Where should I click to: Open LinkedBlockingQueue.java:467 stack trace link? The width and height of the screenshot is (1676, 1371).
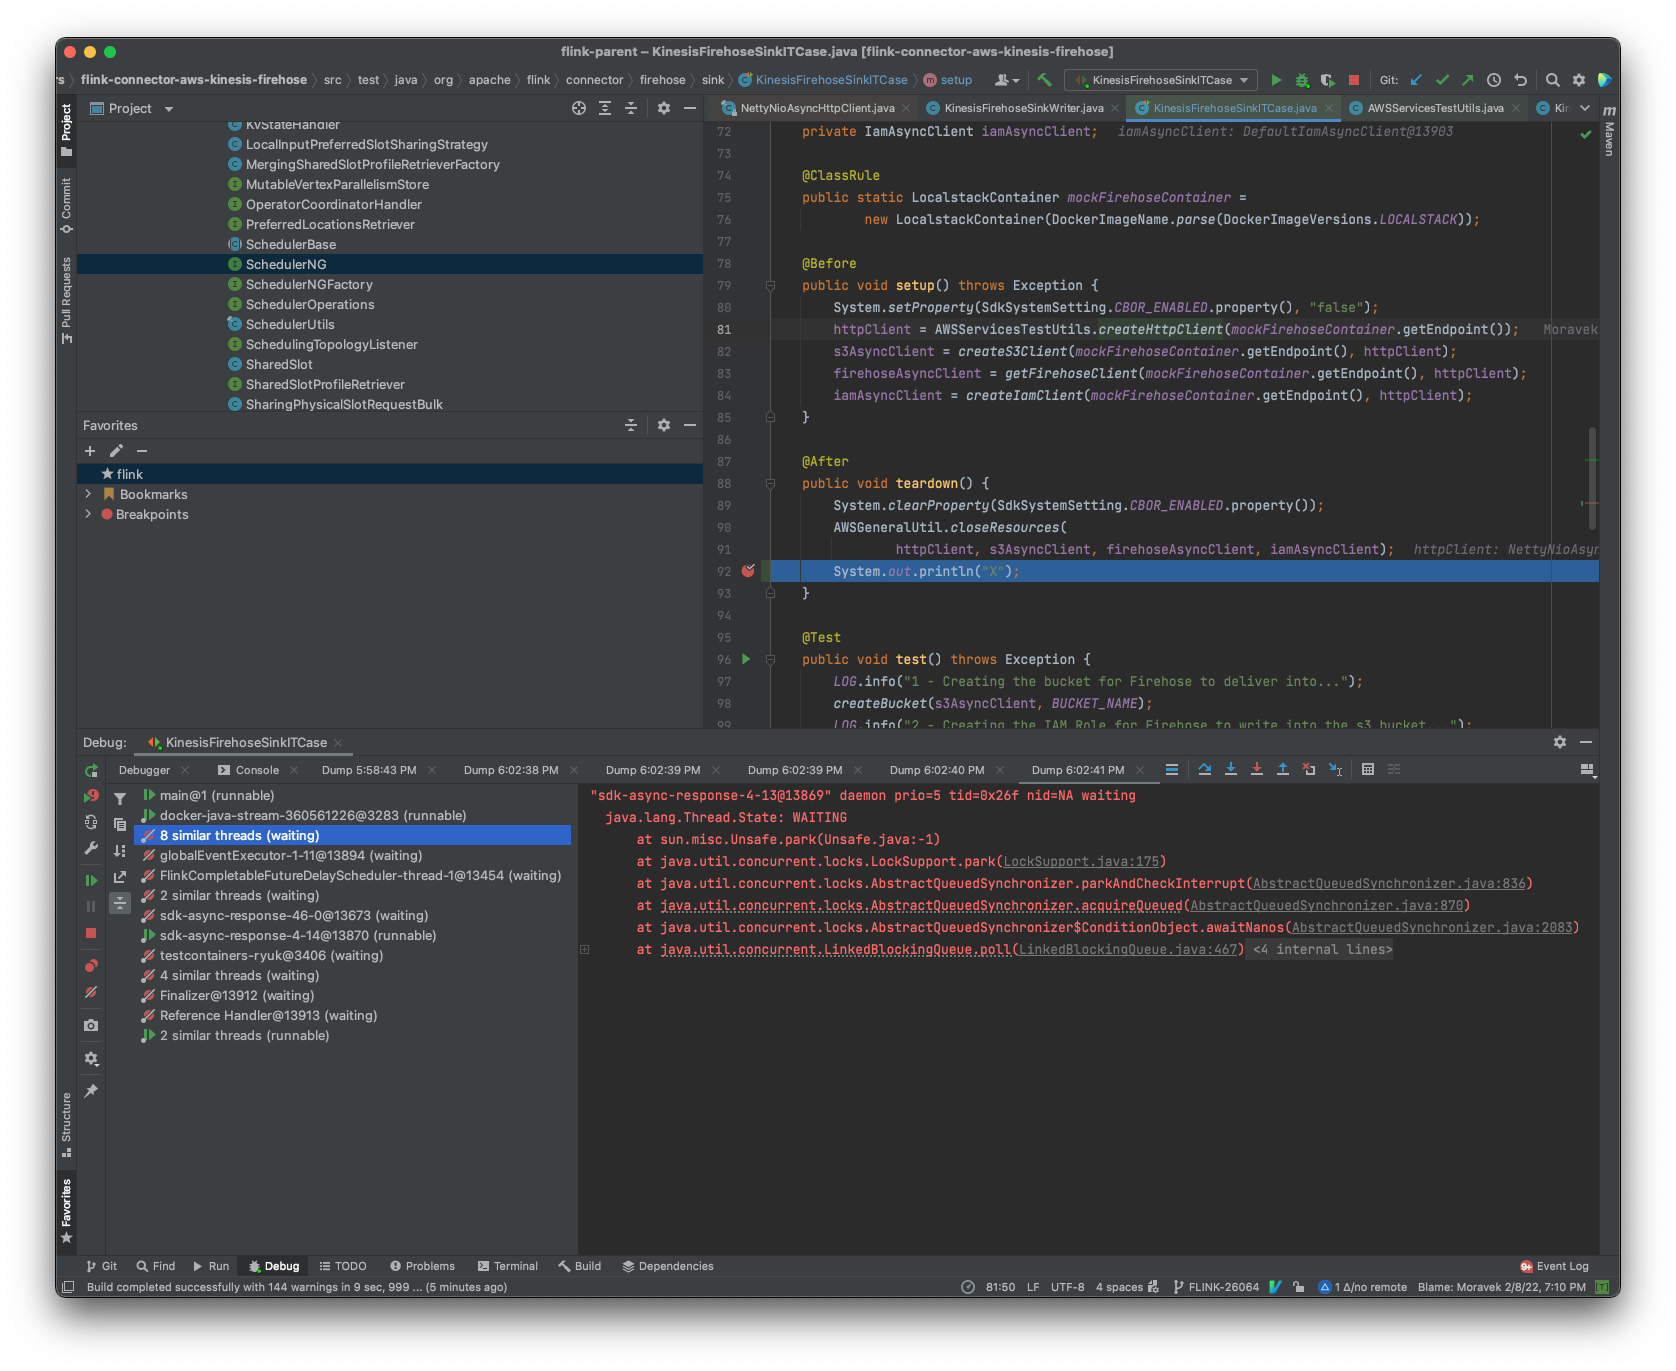click(x=1128, y=949)
